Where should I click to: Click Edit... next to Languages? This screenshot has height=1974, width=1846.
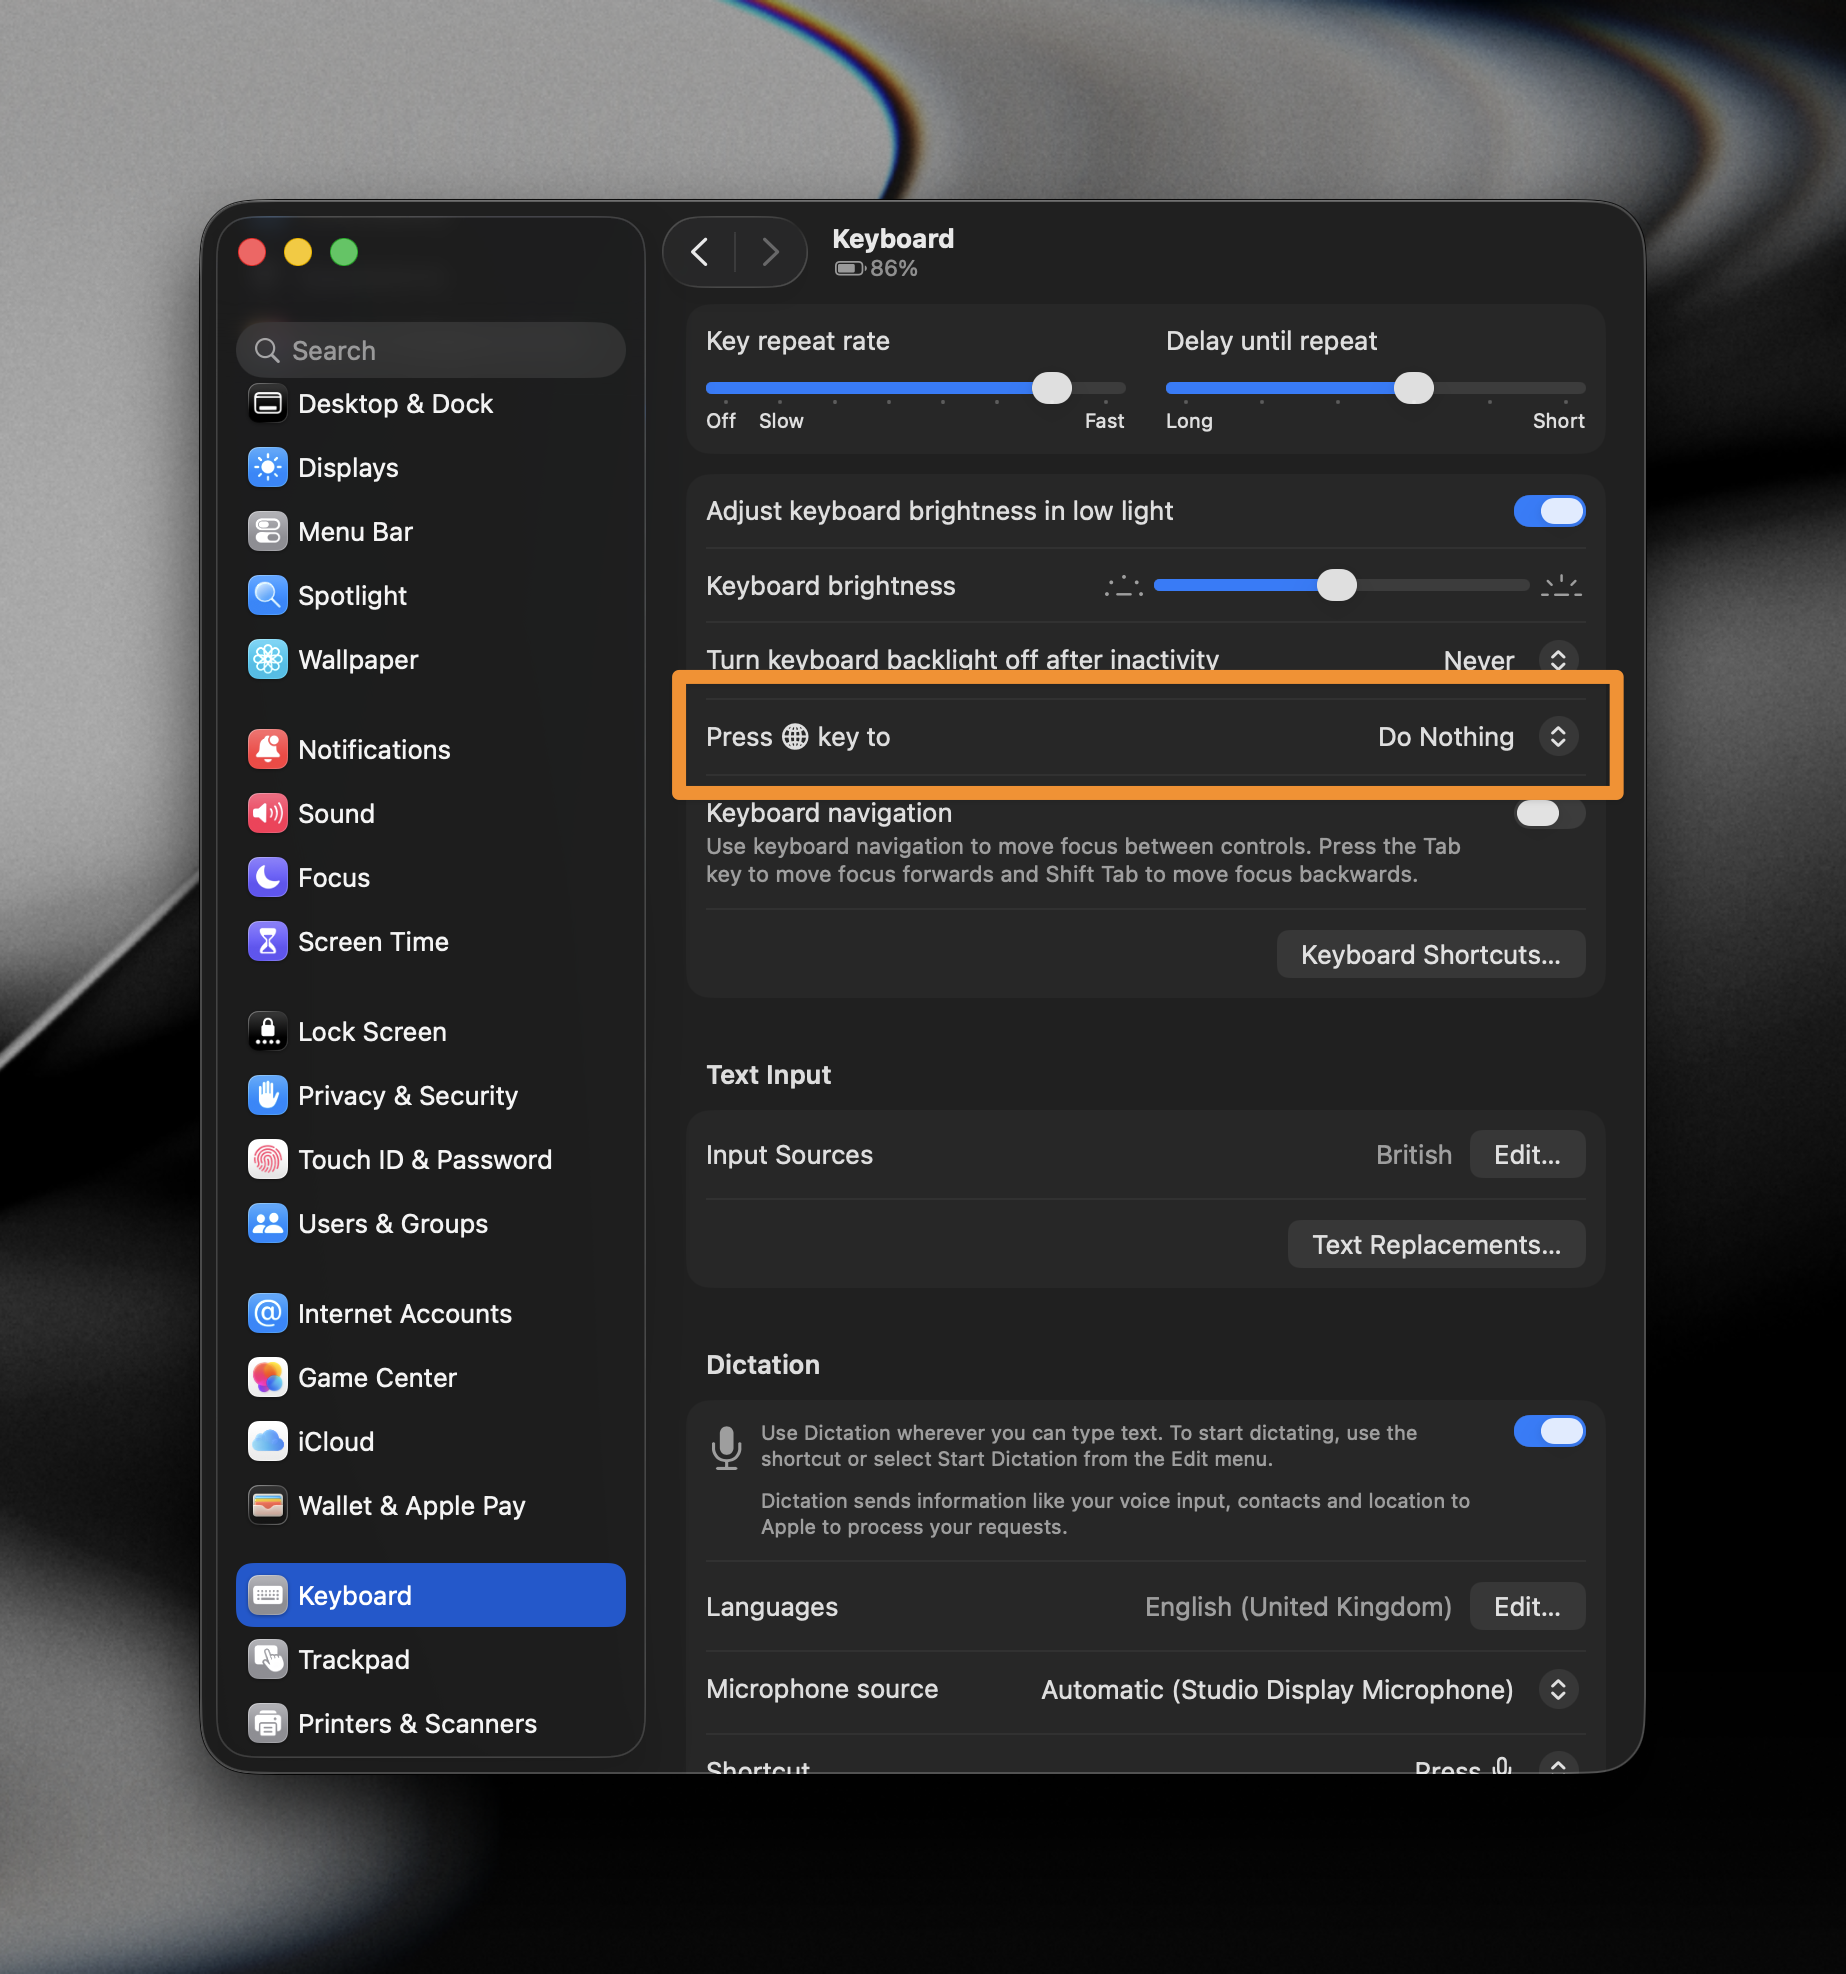pyautogui.click(x=1527, y=1607)
